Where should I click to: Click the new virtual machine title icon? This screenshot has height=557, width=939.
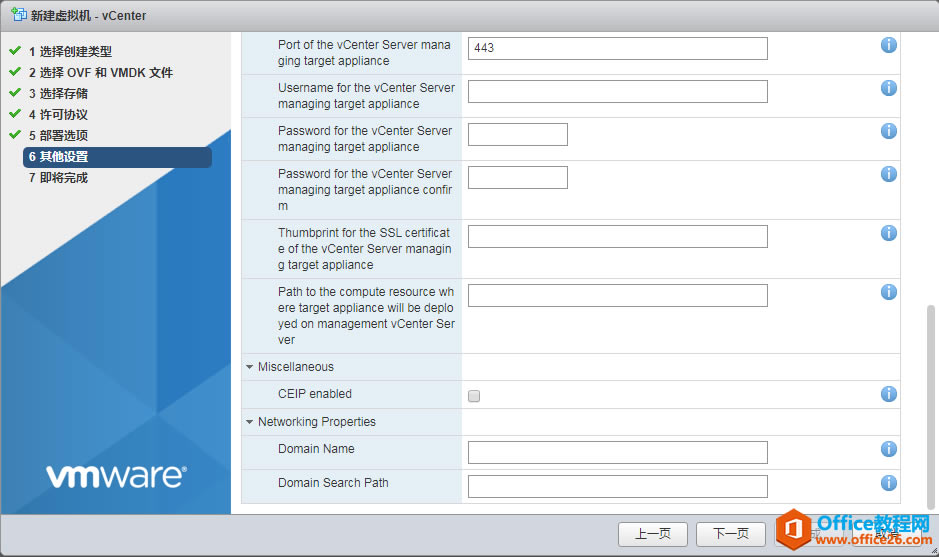19,15
